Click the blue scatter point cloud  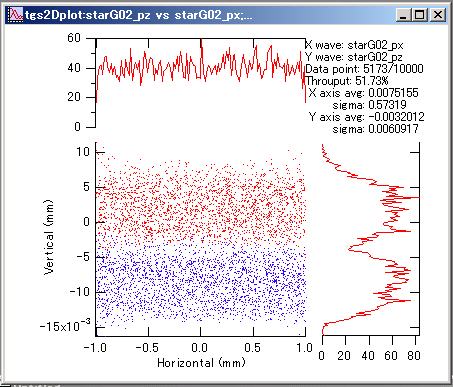200,283
